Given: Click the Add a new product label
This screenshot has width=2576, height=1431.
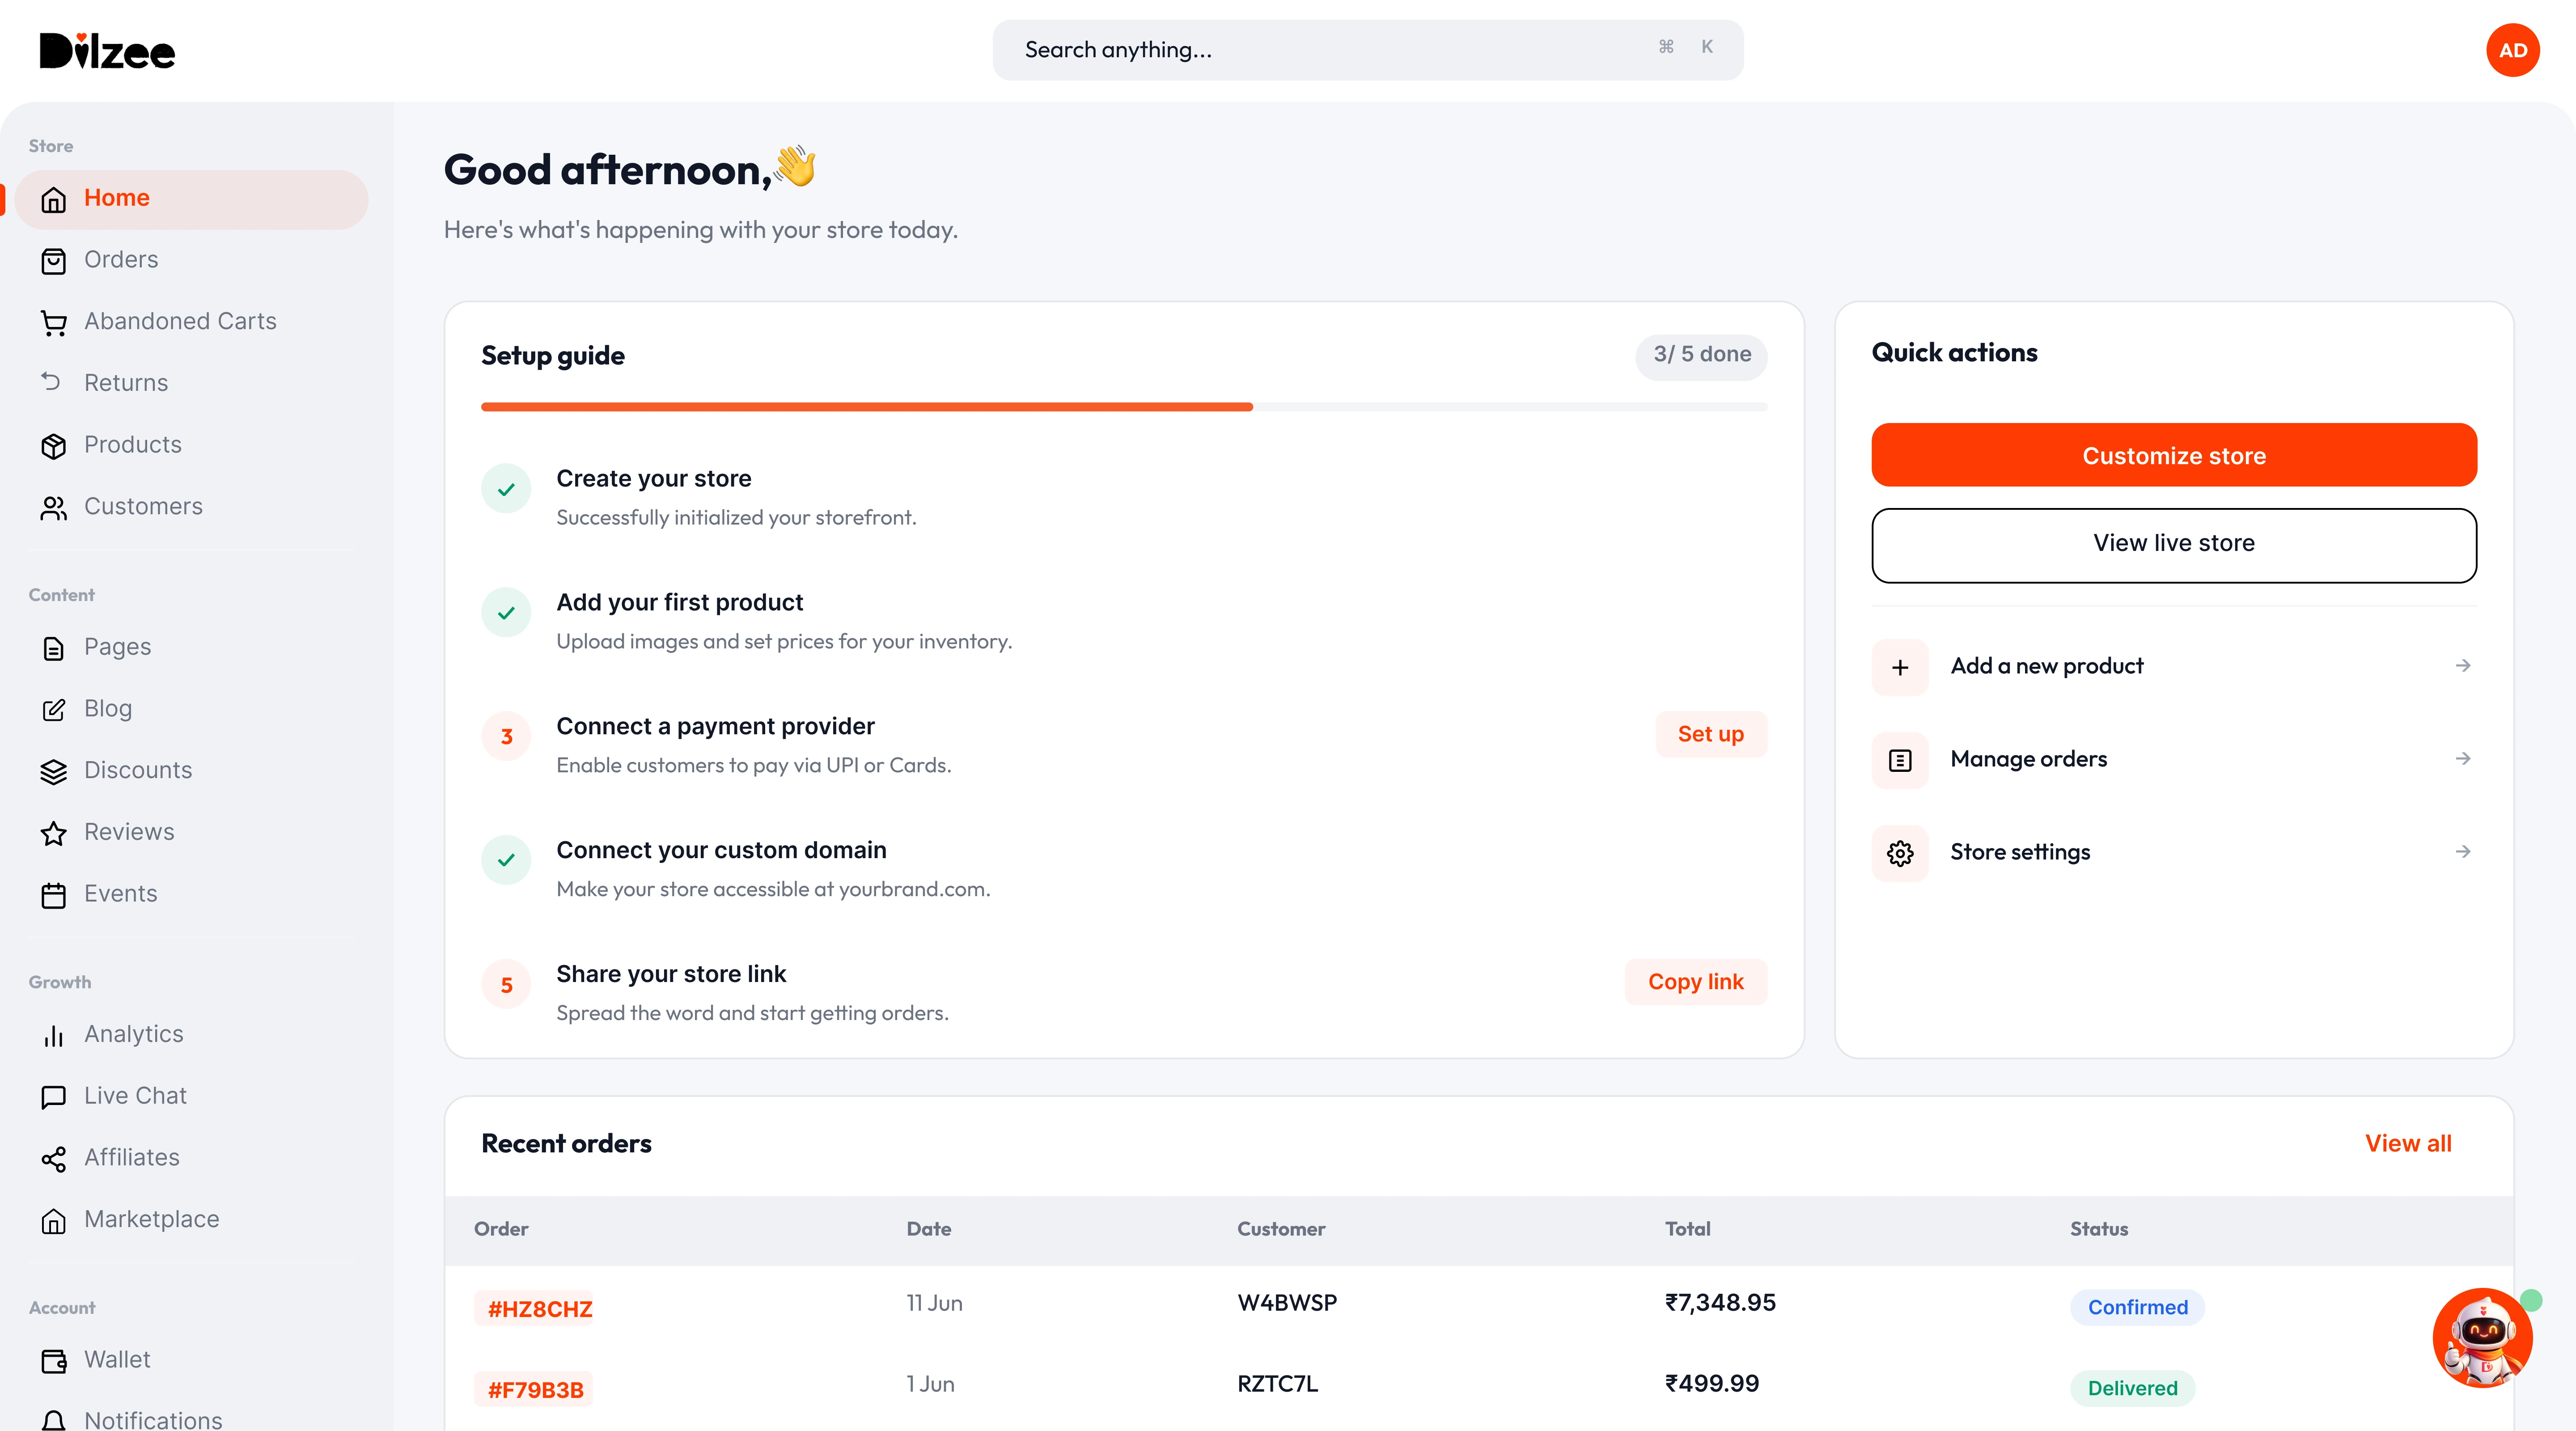Looking at the screenshot, I should (x=2046, y=666).
